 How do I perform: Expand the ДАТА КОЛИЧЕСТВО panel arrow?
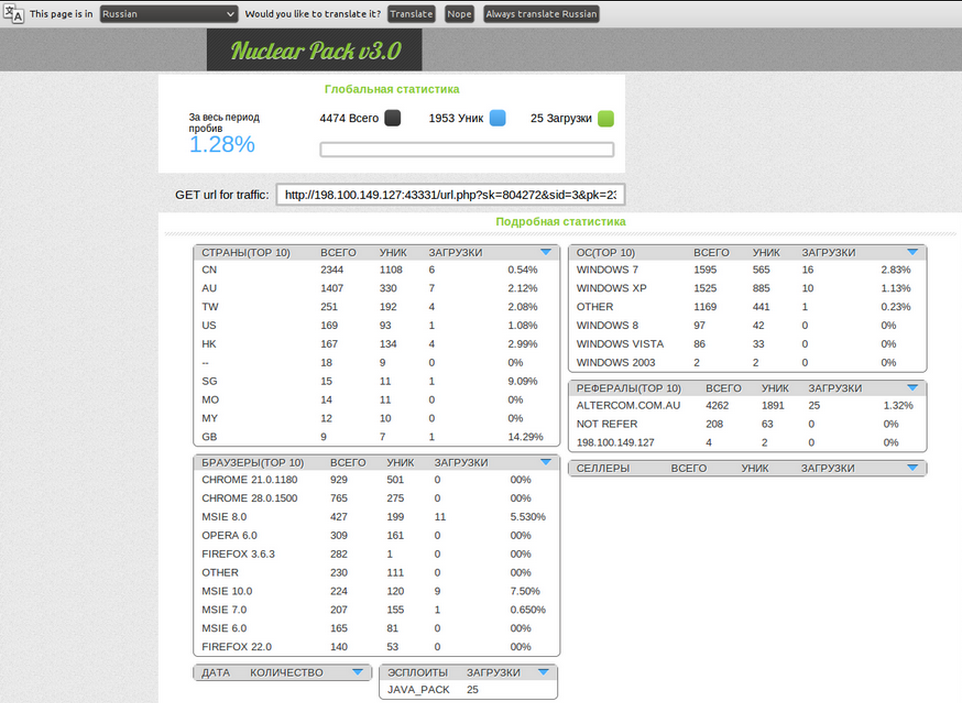[x=358, y=673]
